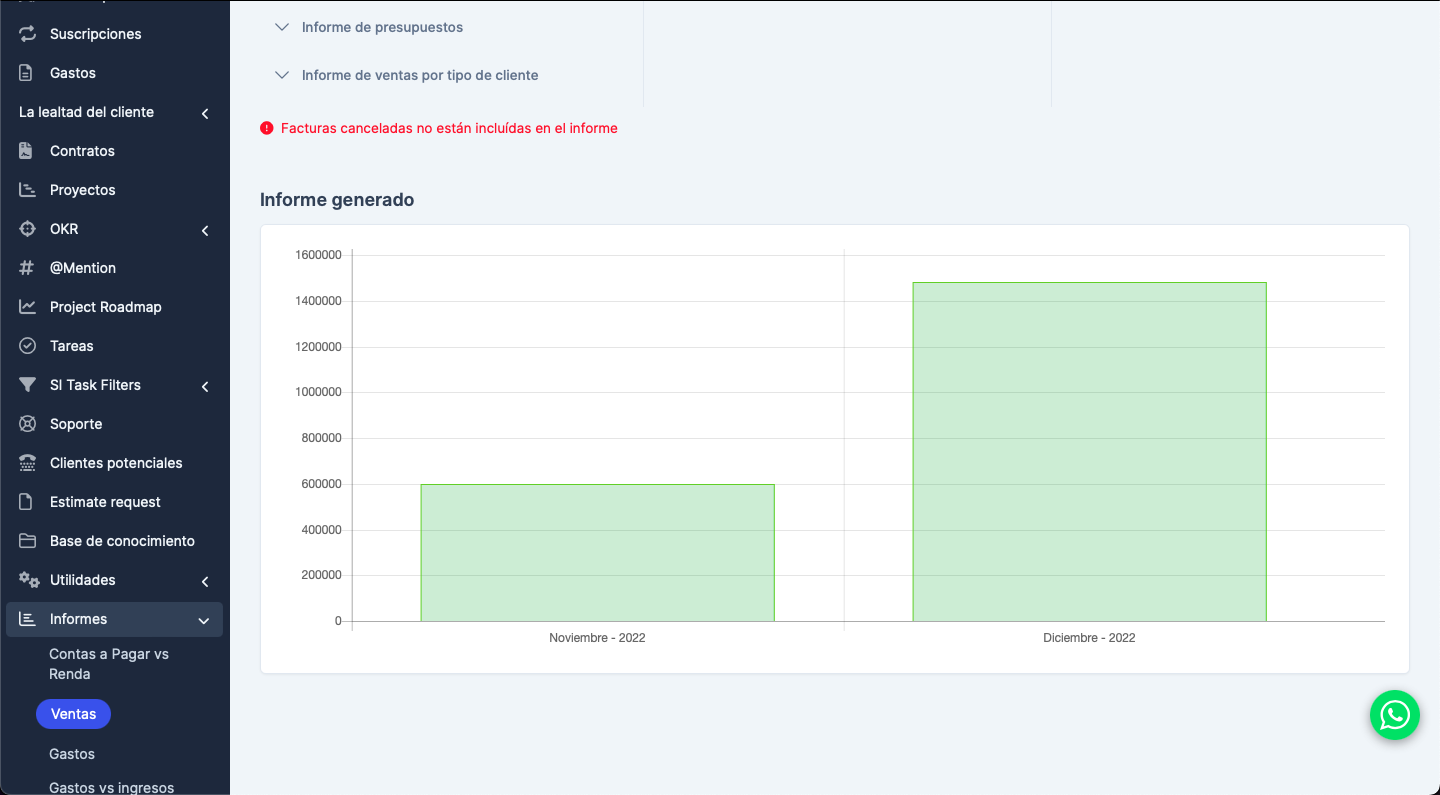Viewport: 1440px width, 795px height.
Task: Go to Project Roadmap page
Action: coord(105,307)
